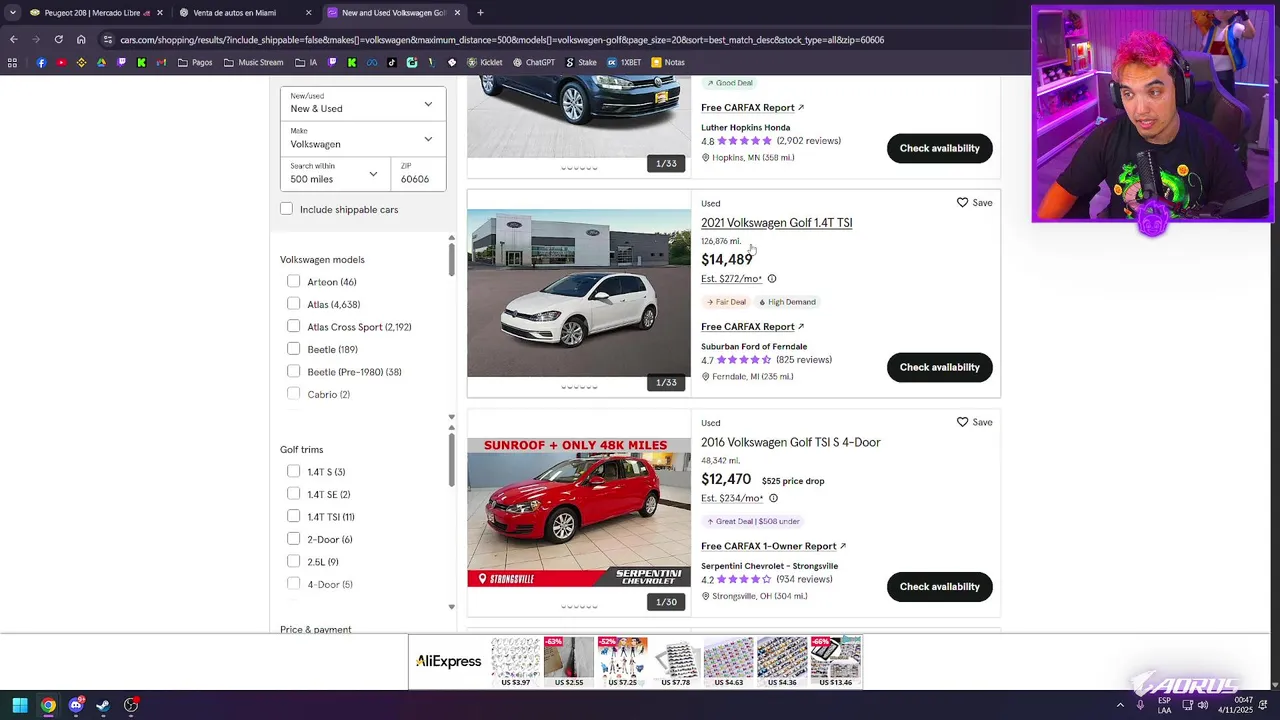Switch to Peugeot 208 Mercado Libre tab
1280x720 pixels.
point(97,13)
